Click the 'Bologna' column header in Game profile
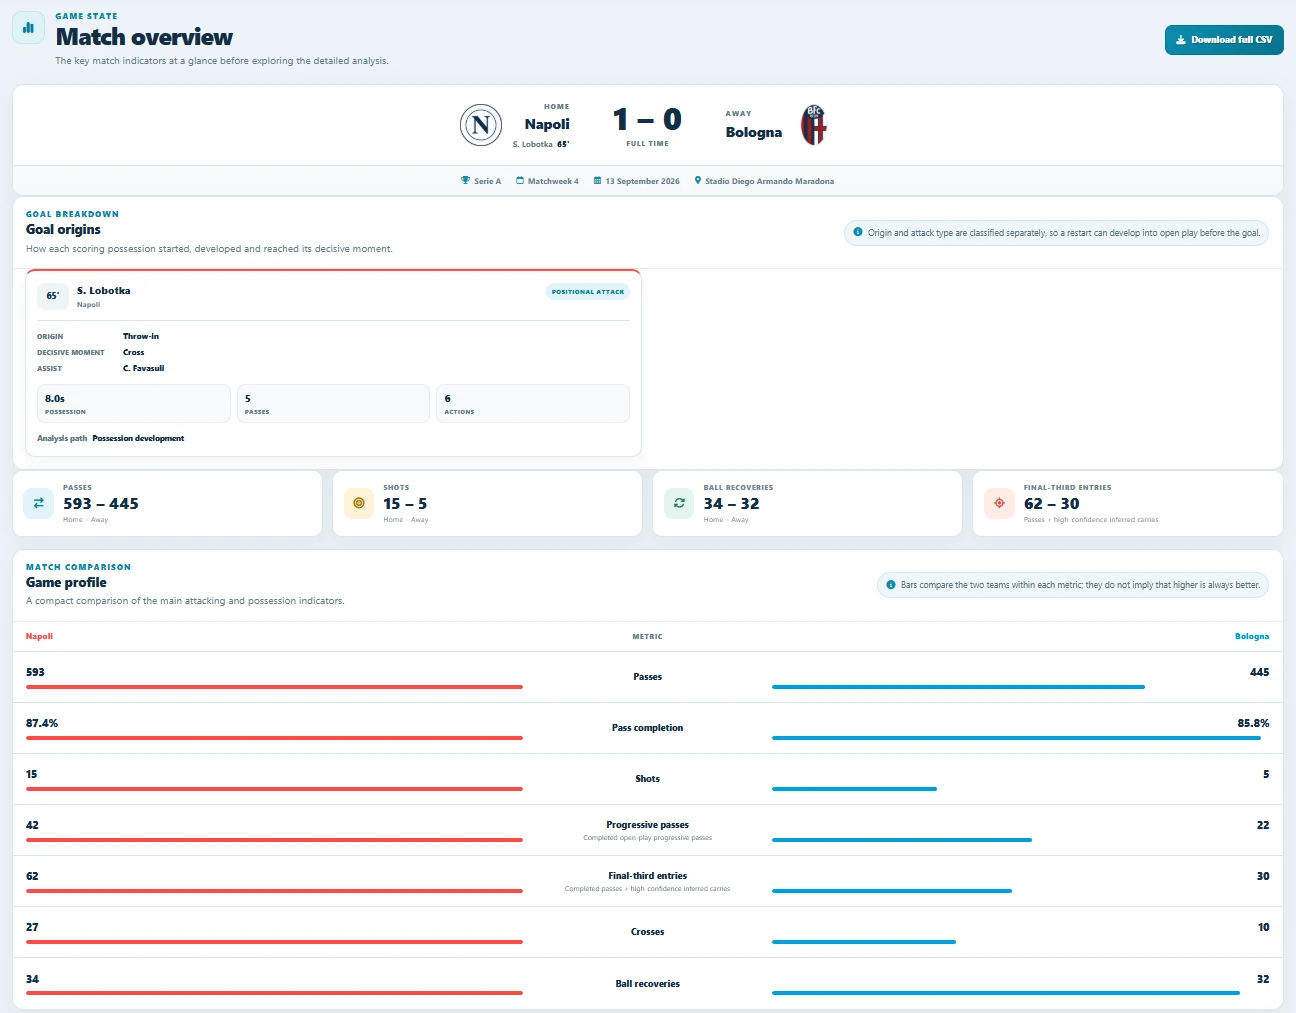The width and height of the screenshot is (1296, 1013). point(1252,636)
